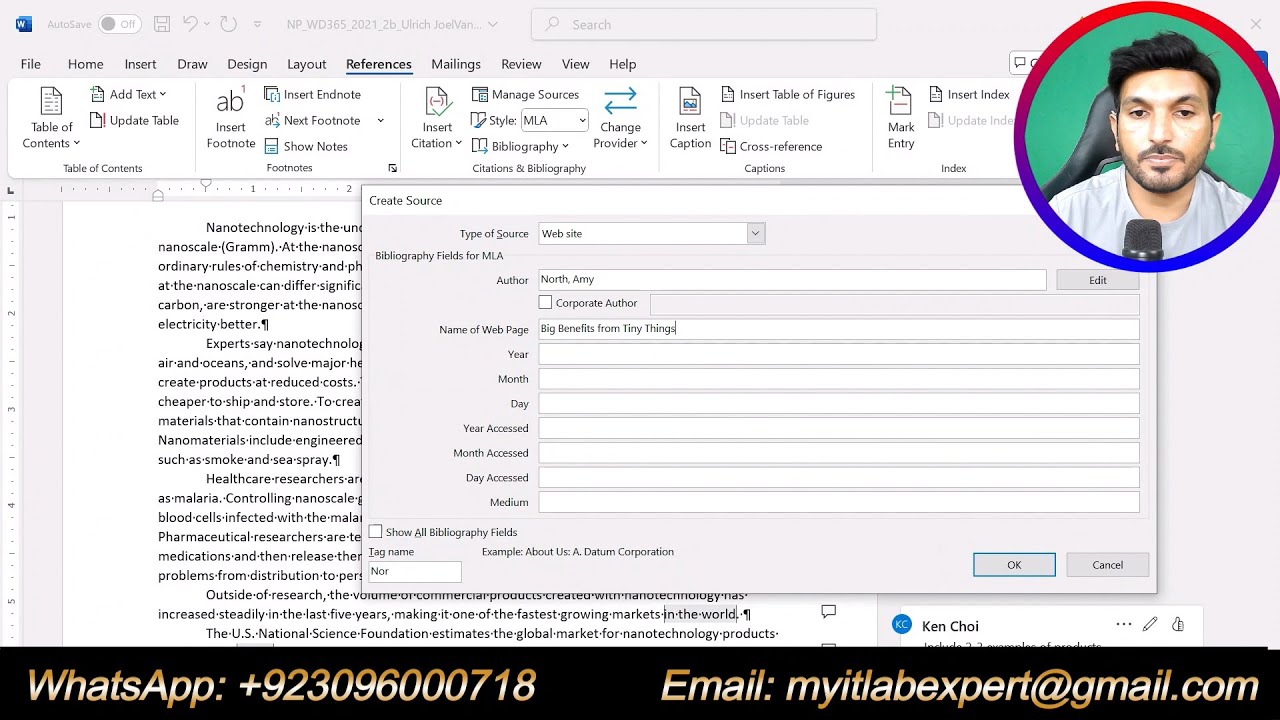This screenshot has width=1280, height=720.
Task: Open the File tab
Action: point(31,64)
